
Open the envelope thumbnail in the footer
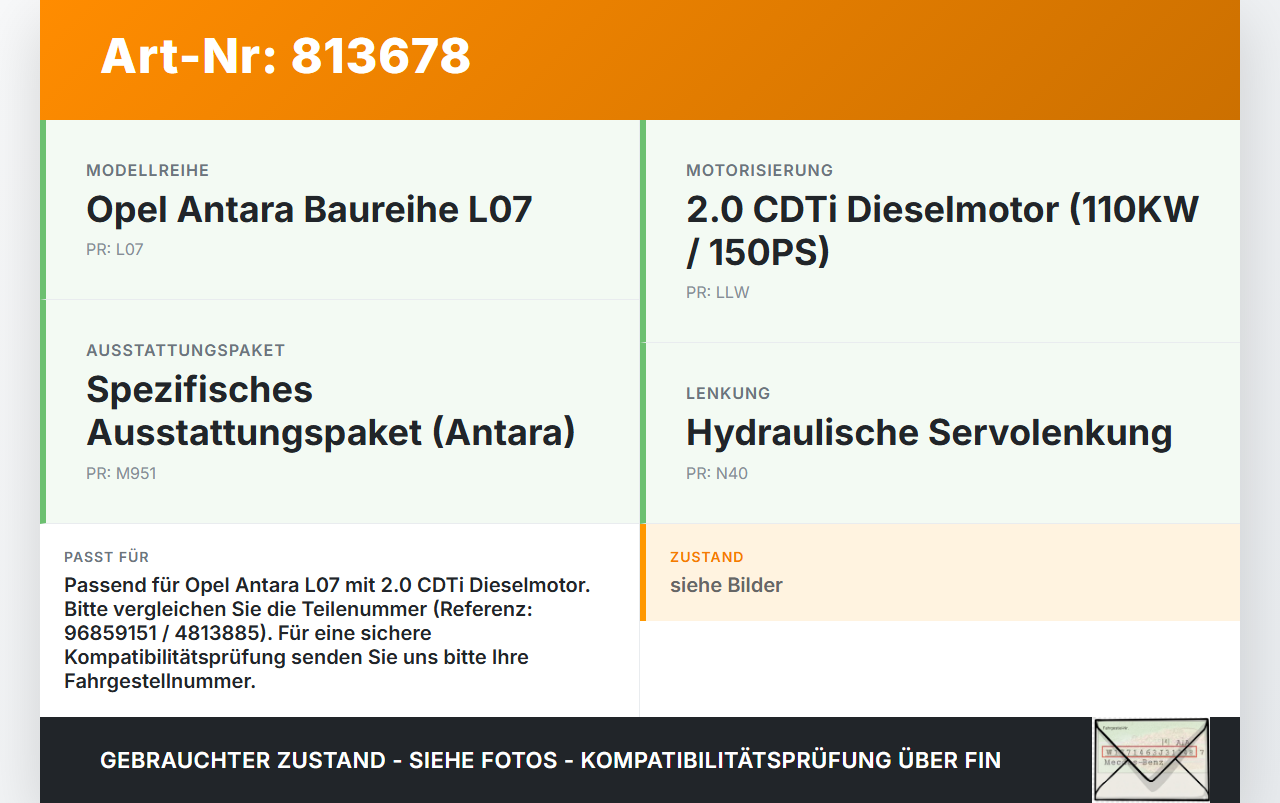tap(1151, 760)
